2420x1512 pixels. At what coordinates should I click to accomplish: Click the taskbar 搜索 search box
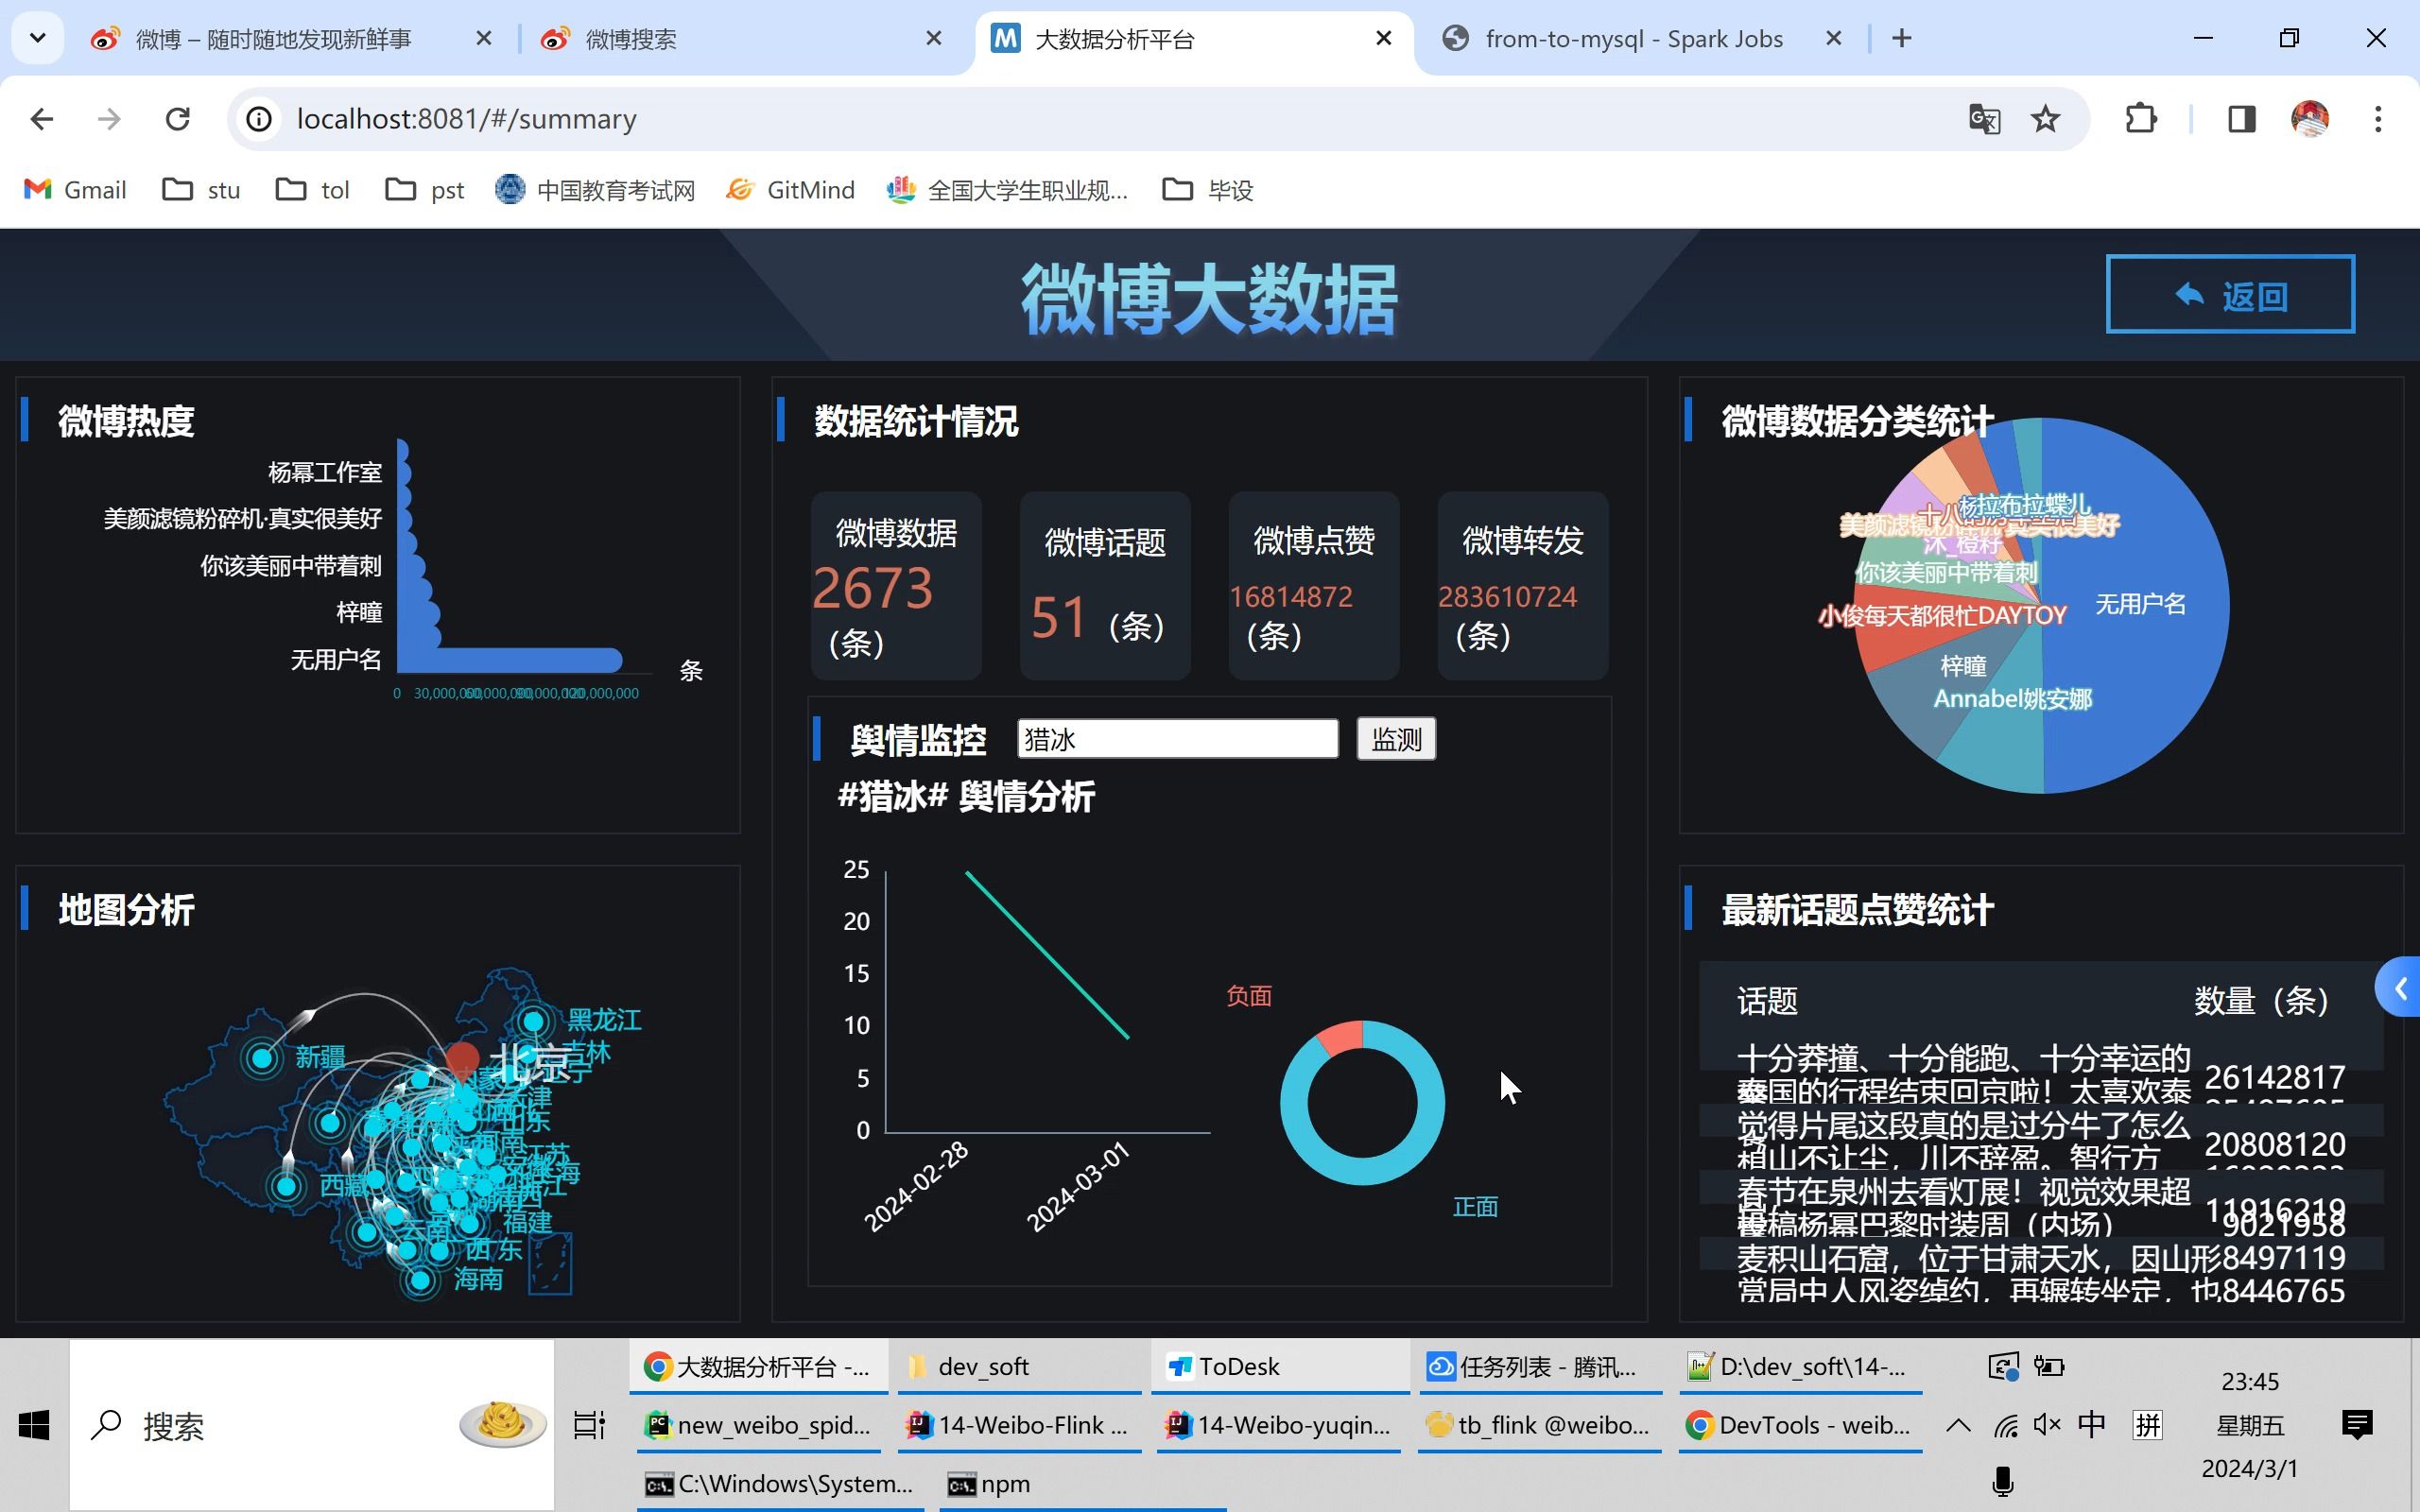[x=311, y=1425]
